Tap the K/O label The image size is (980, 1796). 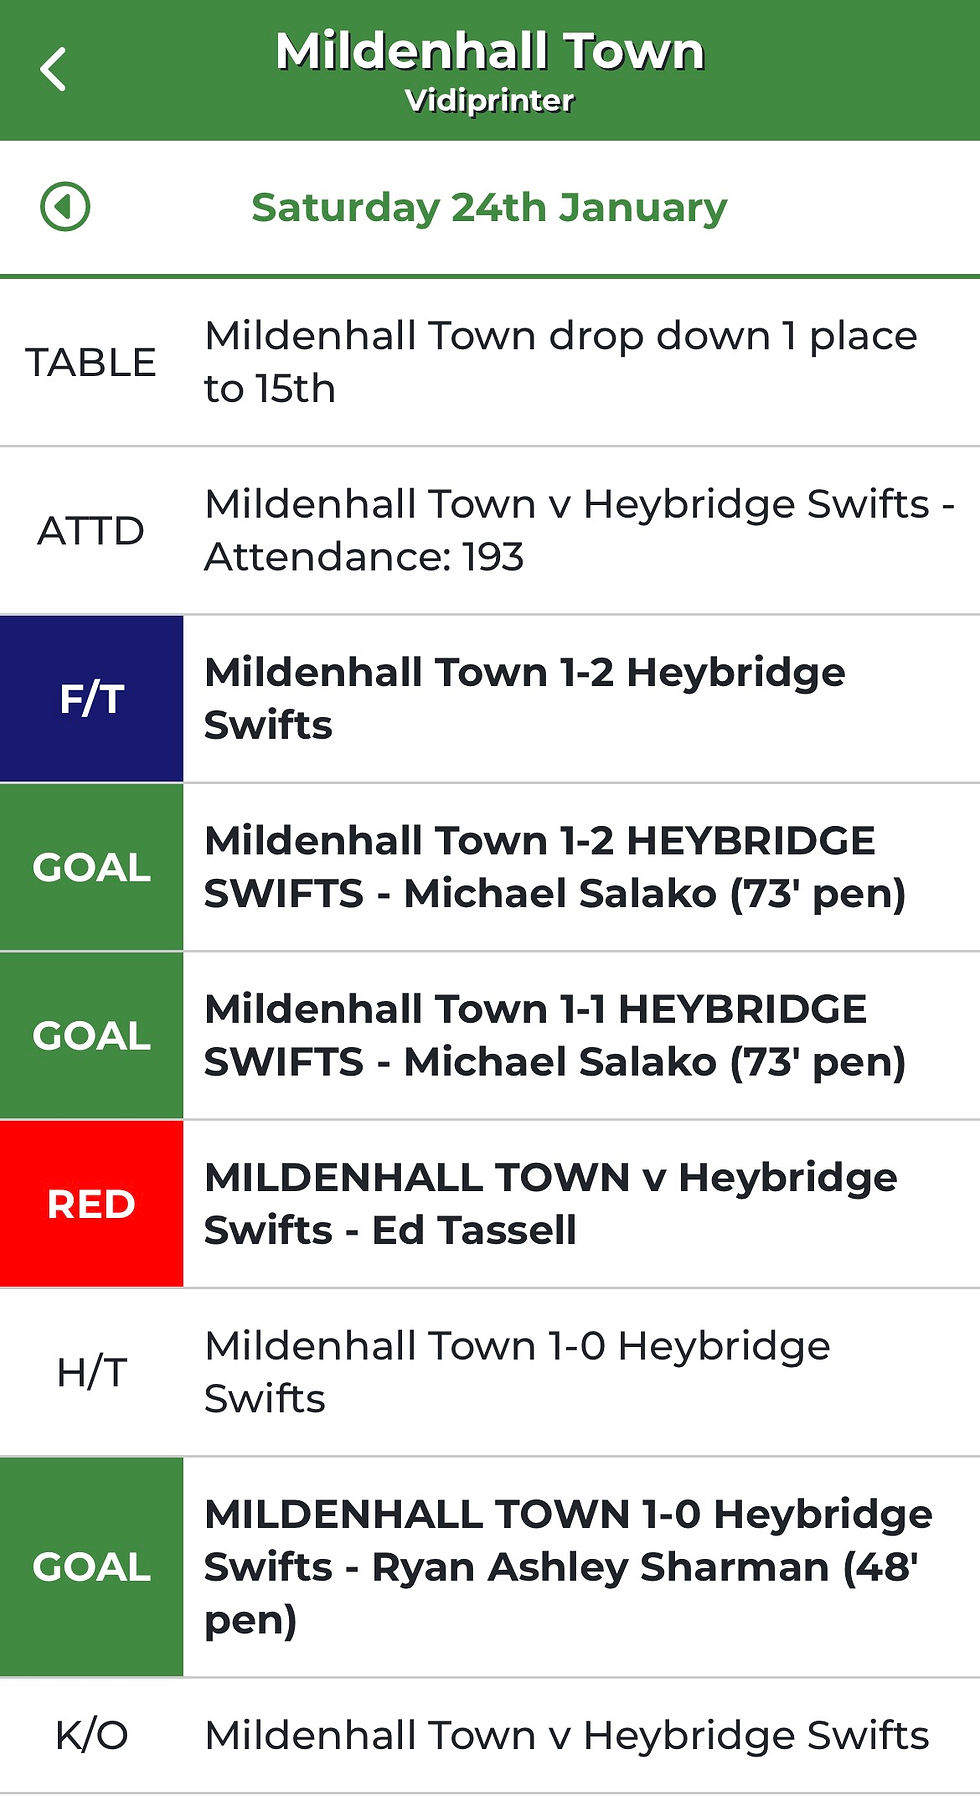click(x=91, y=1735)
